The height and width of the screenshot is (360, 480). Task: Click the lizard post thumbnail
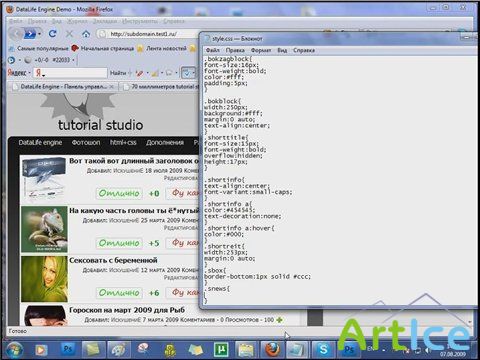pyautogui.click(x=44, y=229)
